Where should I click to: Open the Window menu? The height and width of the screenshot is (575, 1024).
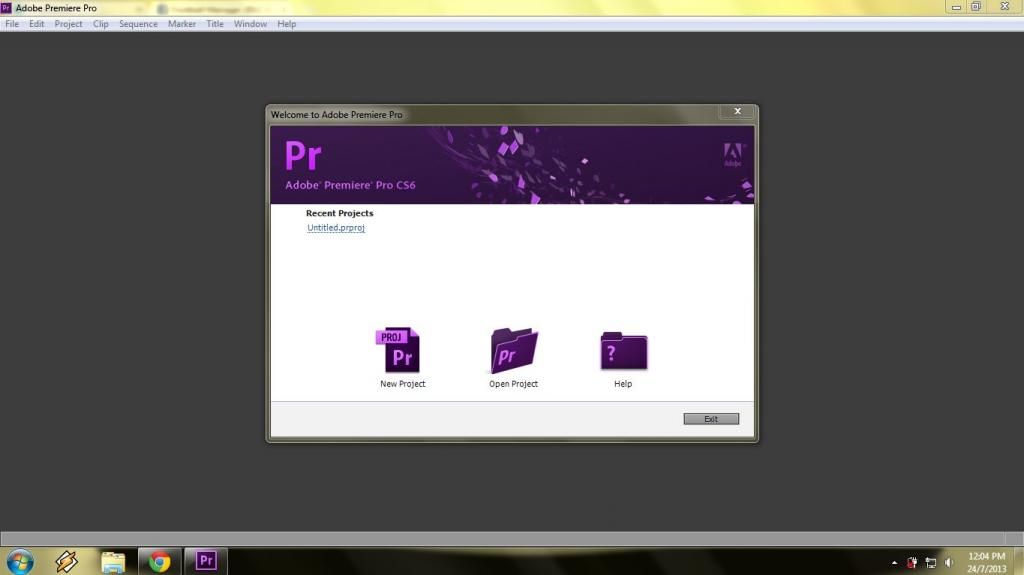pos(250,24)
